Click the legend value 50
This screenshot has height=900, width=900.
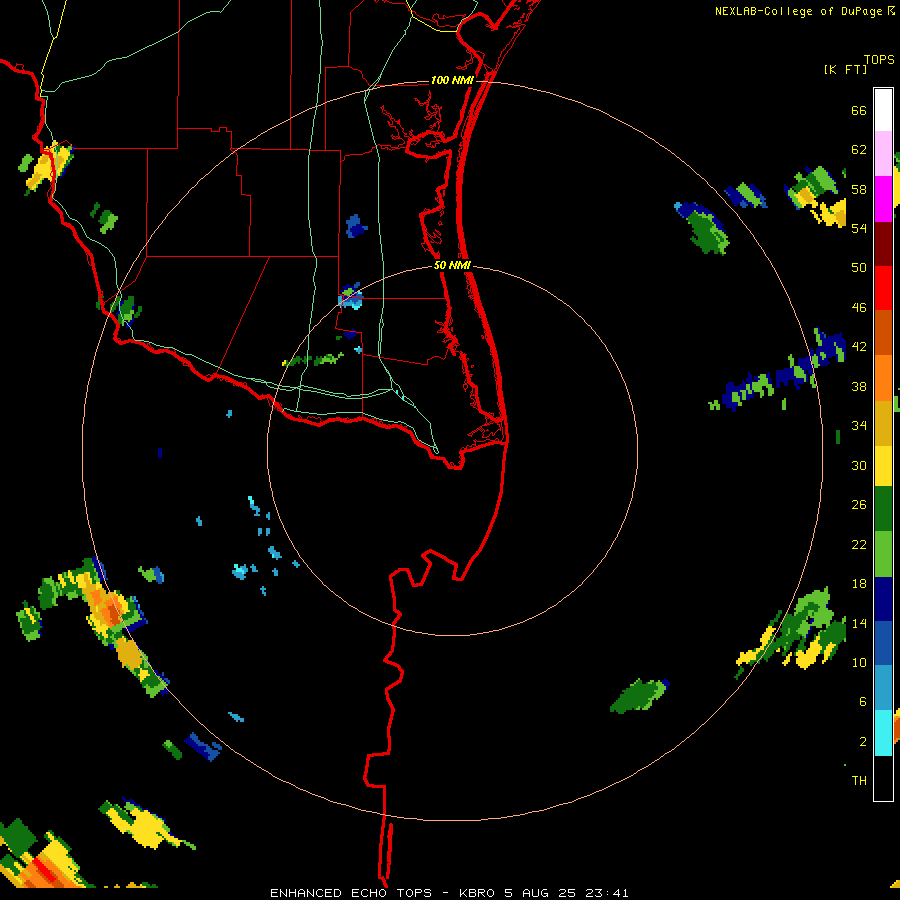(859, 267)
